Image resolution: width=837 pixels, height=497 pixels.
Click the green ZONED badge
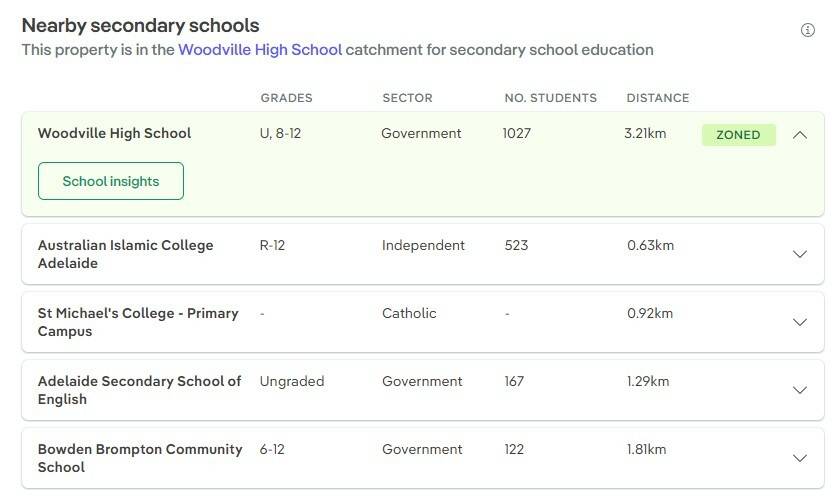point(738,135)
